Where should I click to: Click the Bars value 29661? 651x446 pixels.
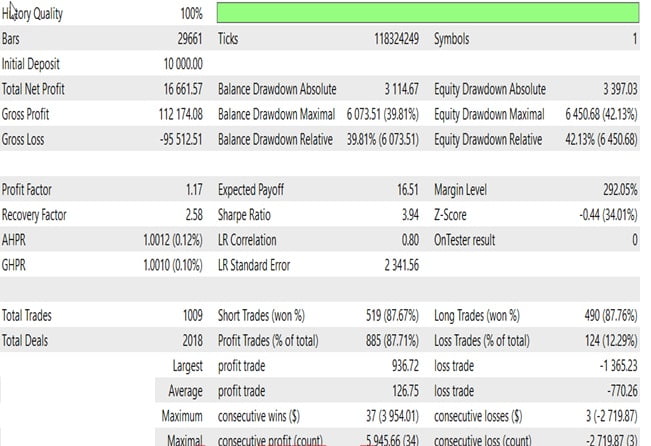click(x=188, y=40)
